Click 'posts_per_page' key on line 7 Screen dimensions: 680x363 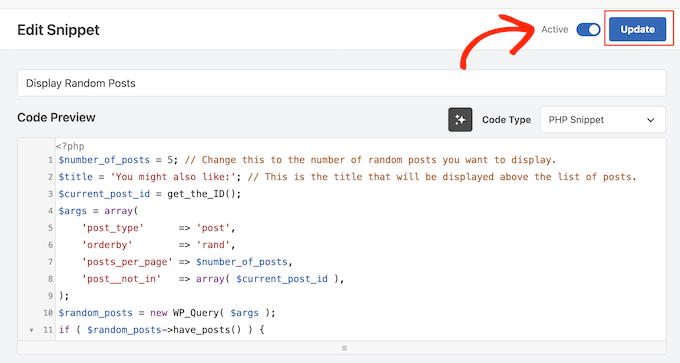[127, 262]
